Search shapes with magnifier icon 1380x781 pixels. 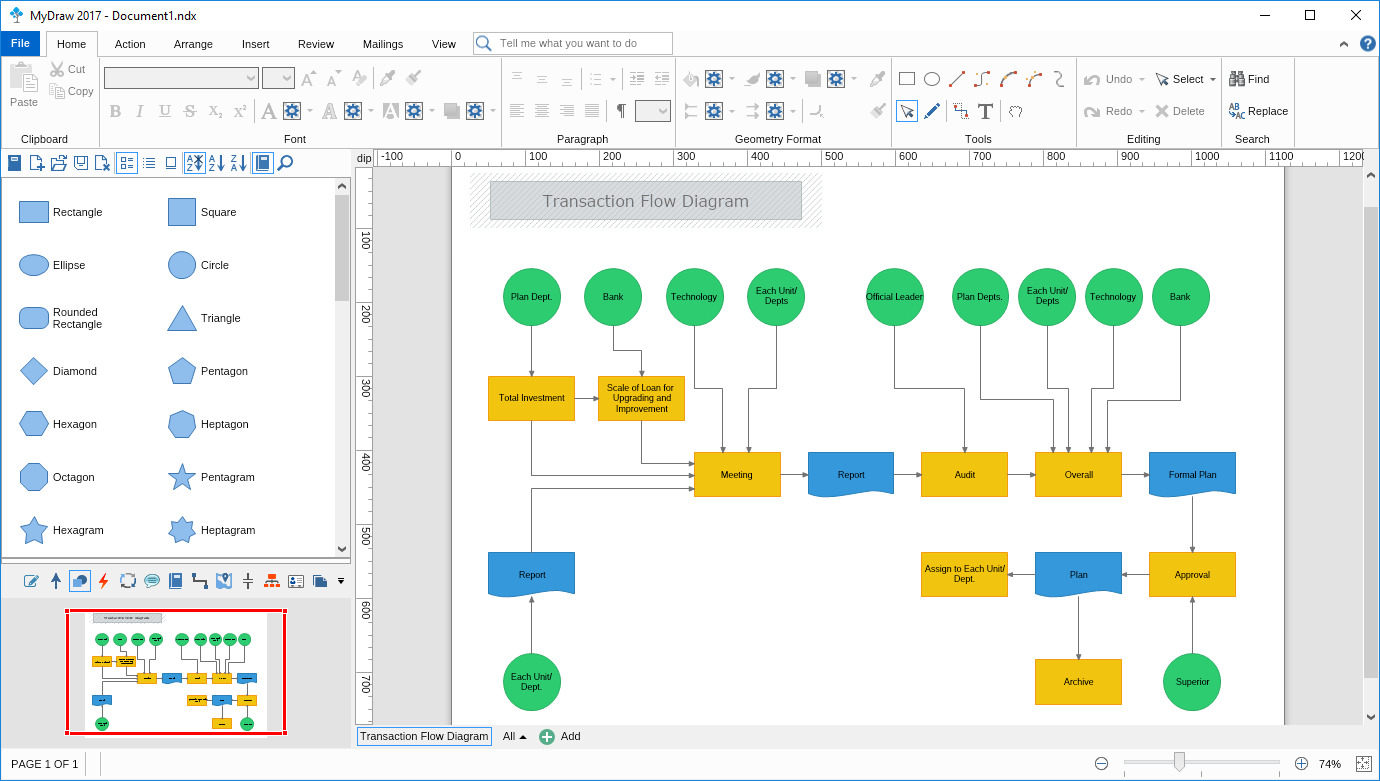285,163
